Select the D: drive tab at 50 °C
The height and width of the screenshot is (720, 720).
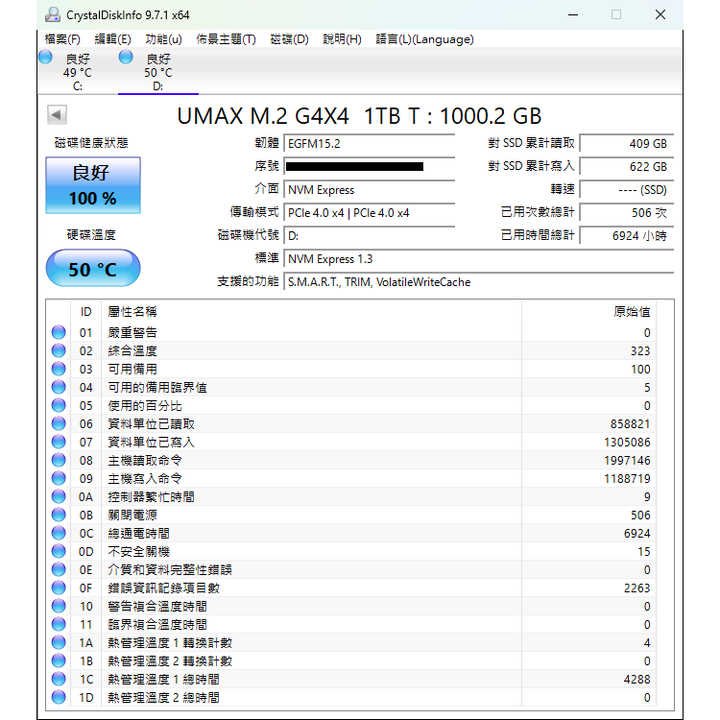pyautogui.click(x=158, y=72)
